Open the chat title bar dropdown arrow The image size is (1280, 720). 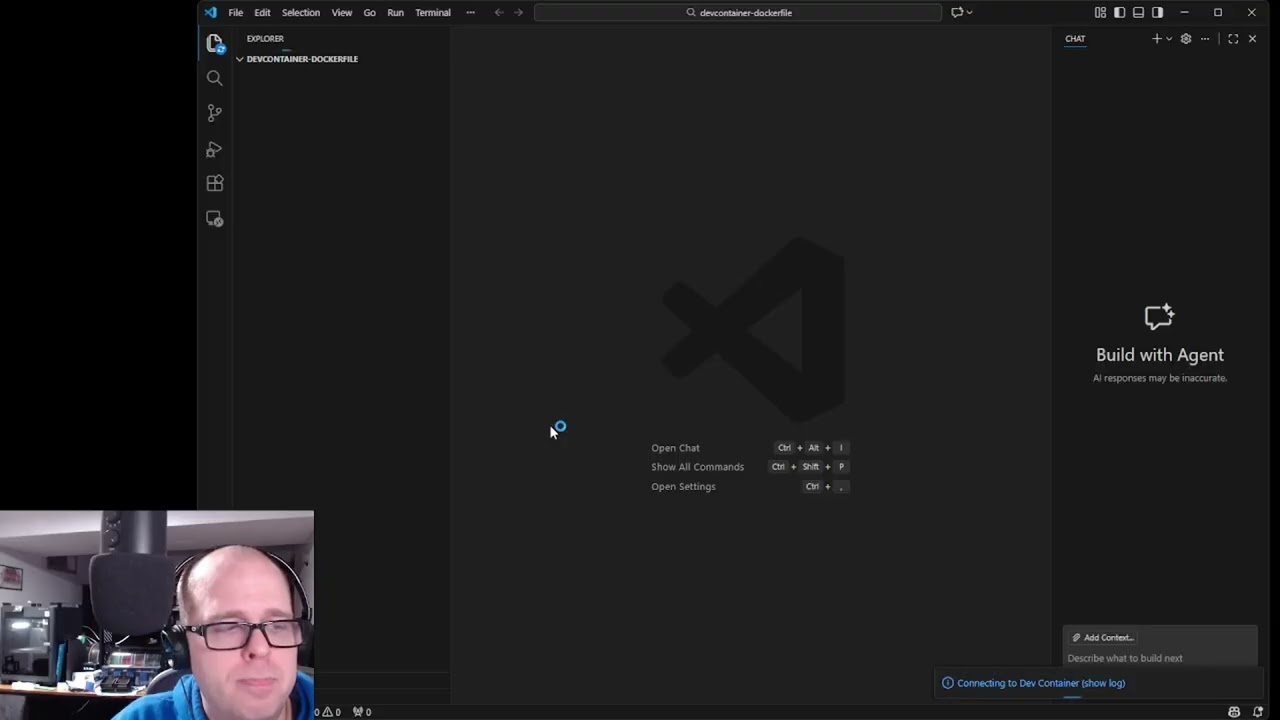coord(969,12)
